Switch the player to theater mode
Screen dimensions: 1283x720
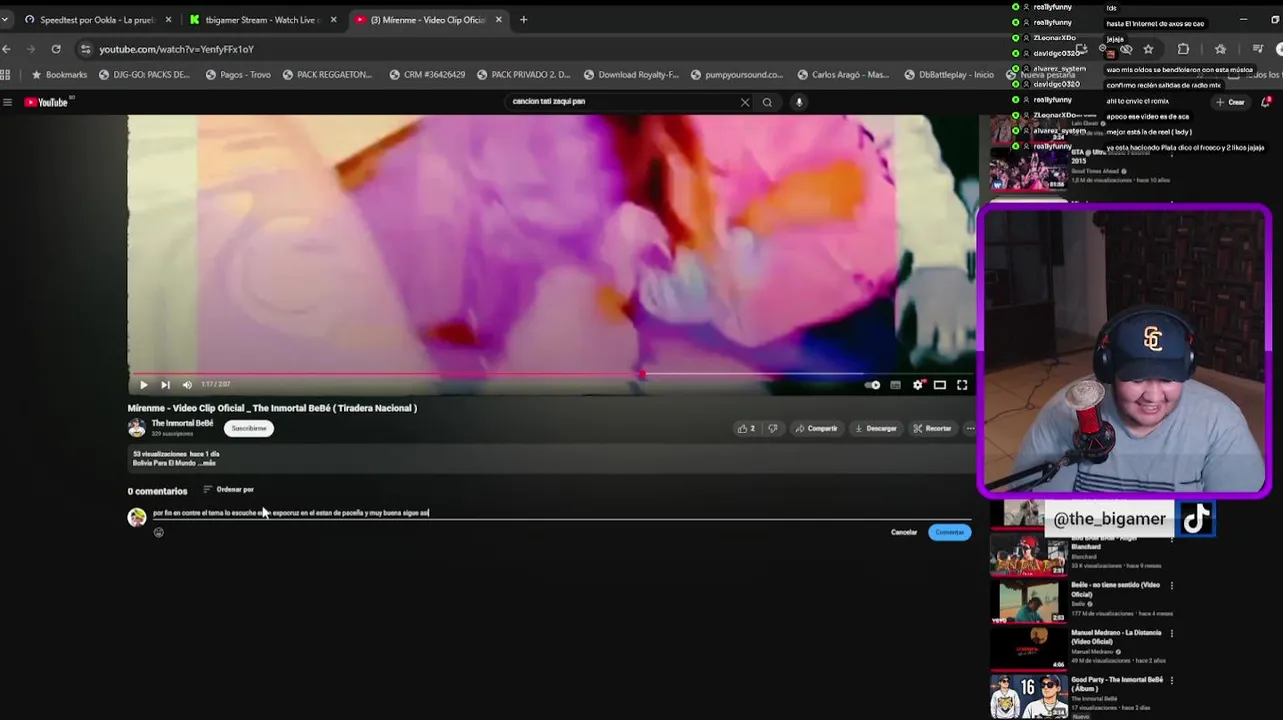coord(940,385)
